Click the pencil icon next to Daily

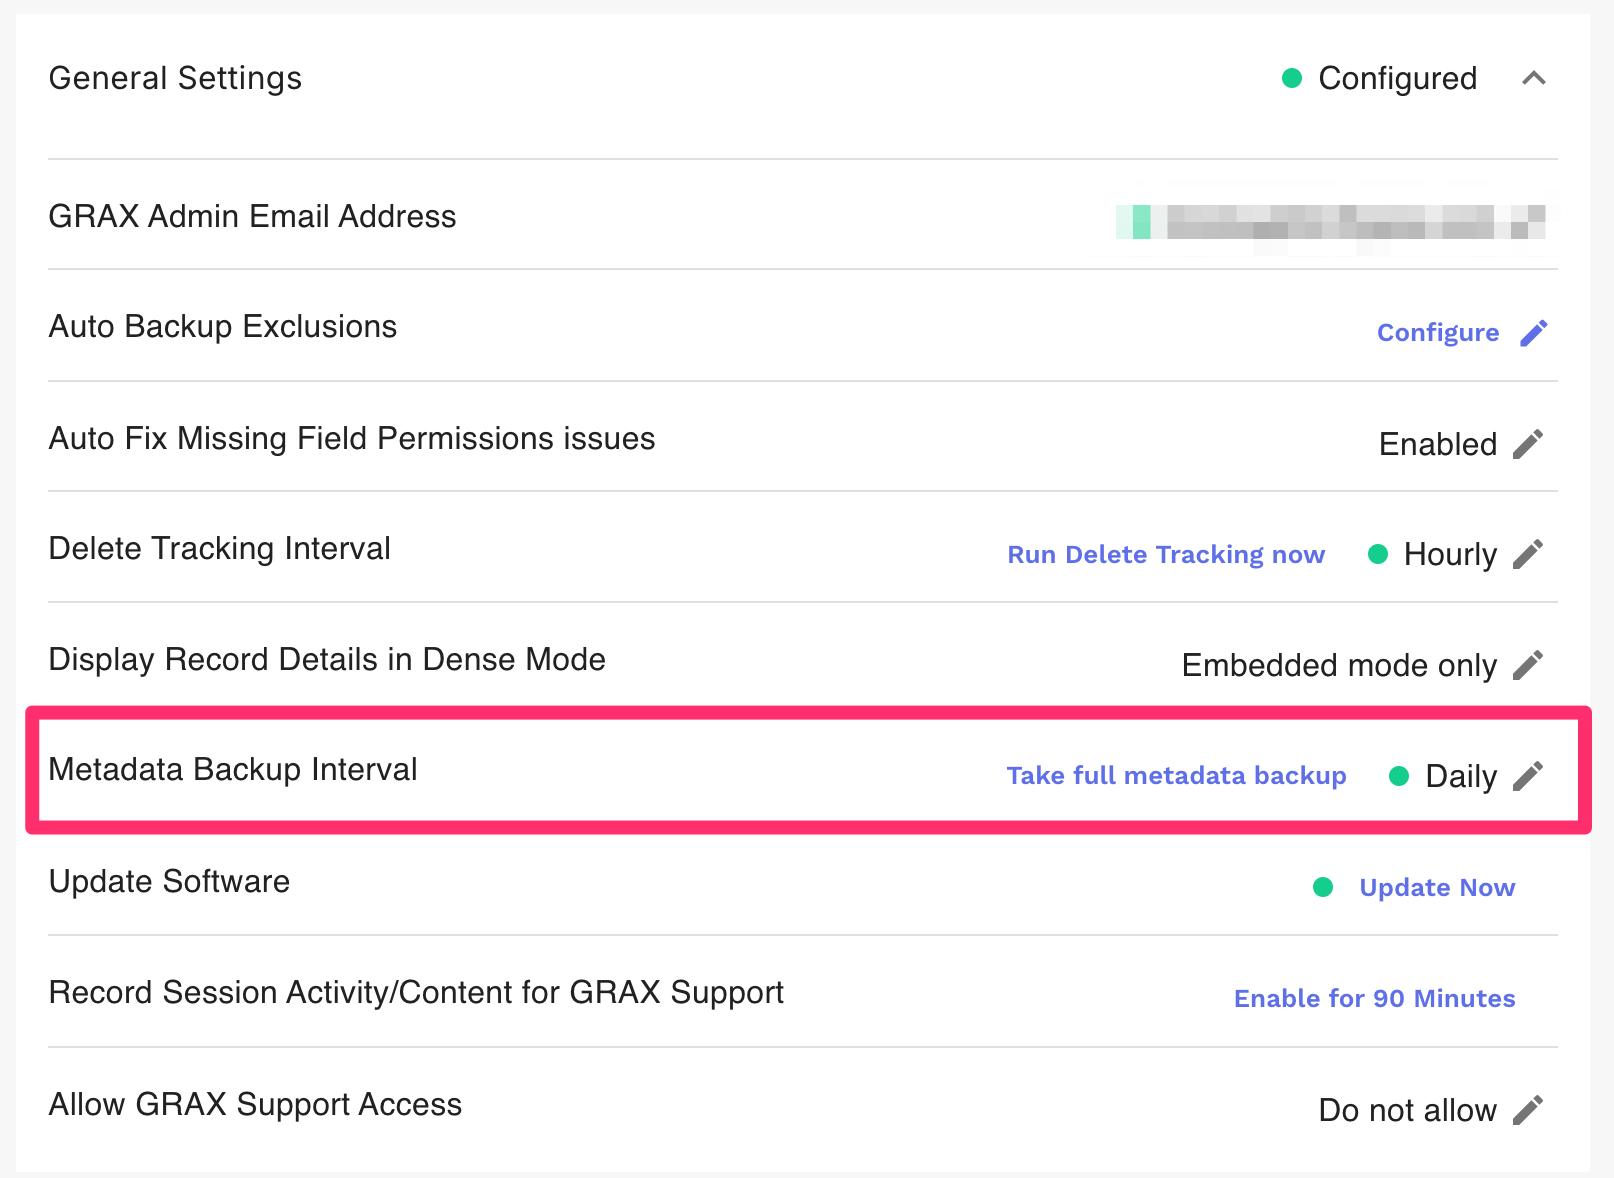coord(1527,776)
